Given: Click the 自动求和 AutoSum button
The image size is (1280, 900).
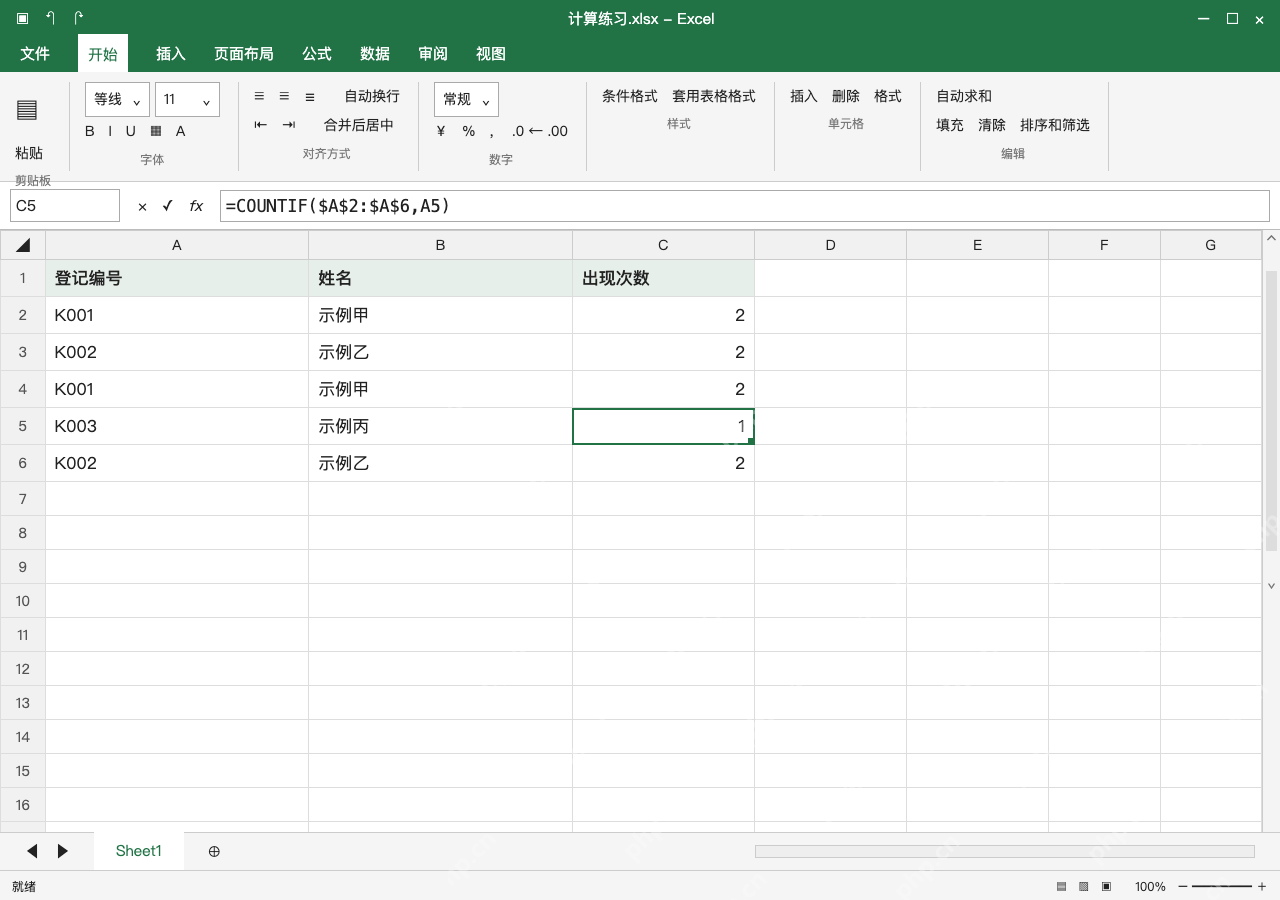Looking at the screenshot, I should pos(964,96).
